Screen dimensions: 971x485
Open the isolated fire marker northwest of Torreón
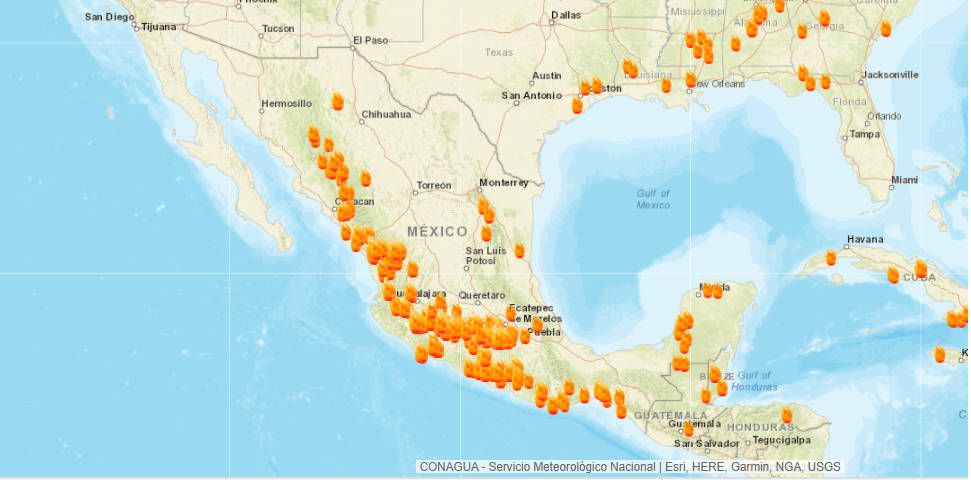[366, 178]
